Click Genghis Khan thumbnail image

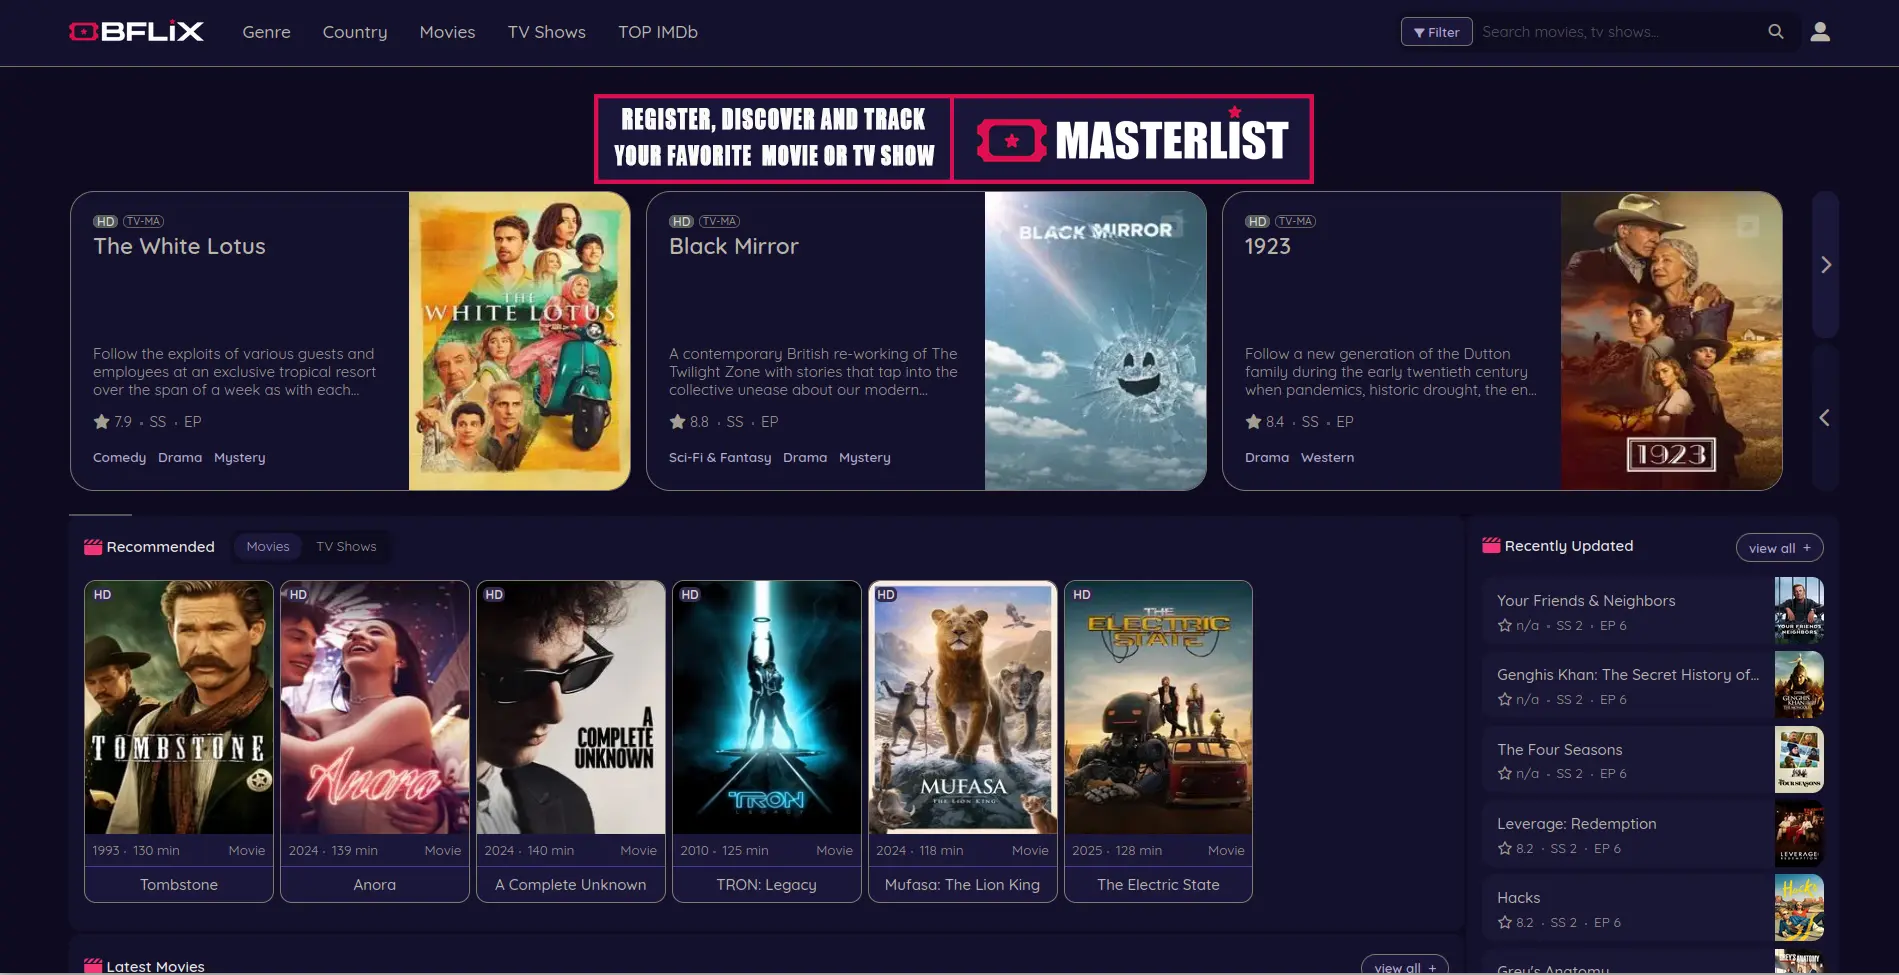[x=1799, y=685]
